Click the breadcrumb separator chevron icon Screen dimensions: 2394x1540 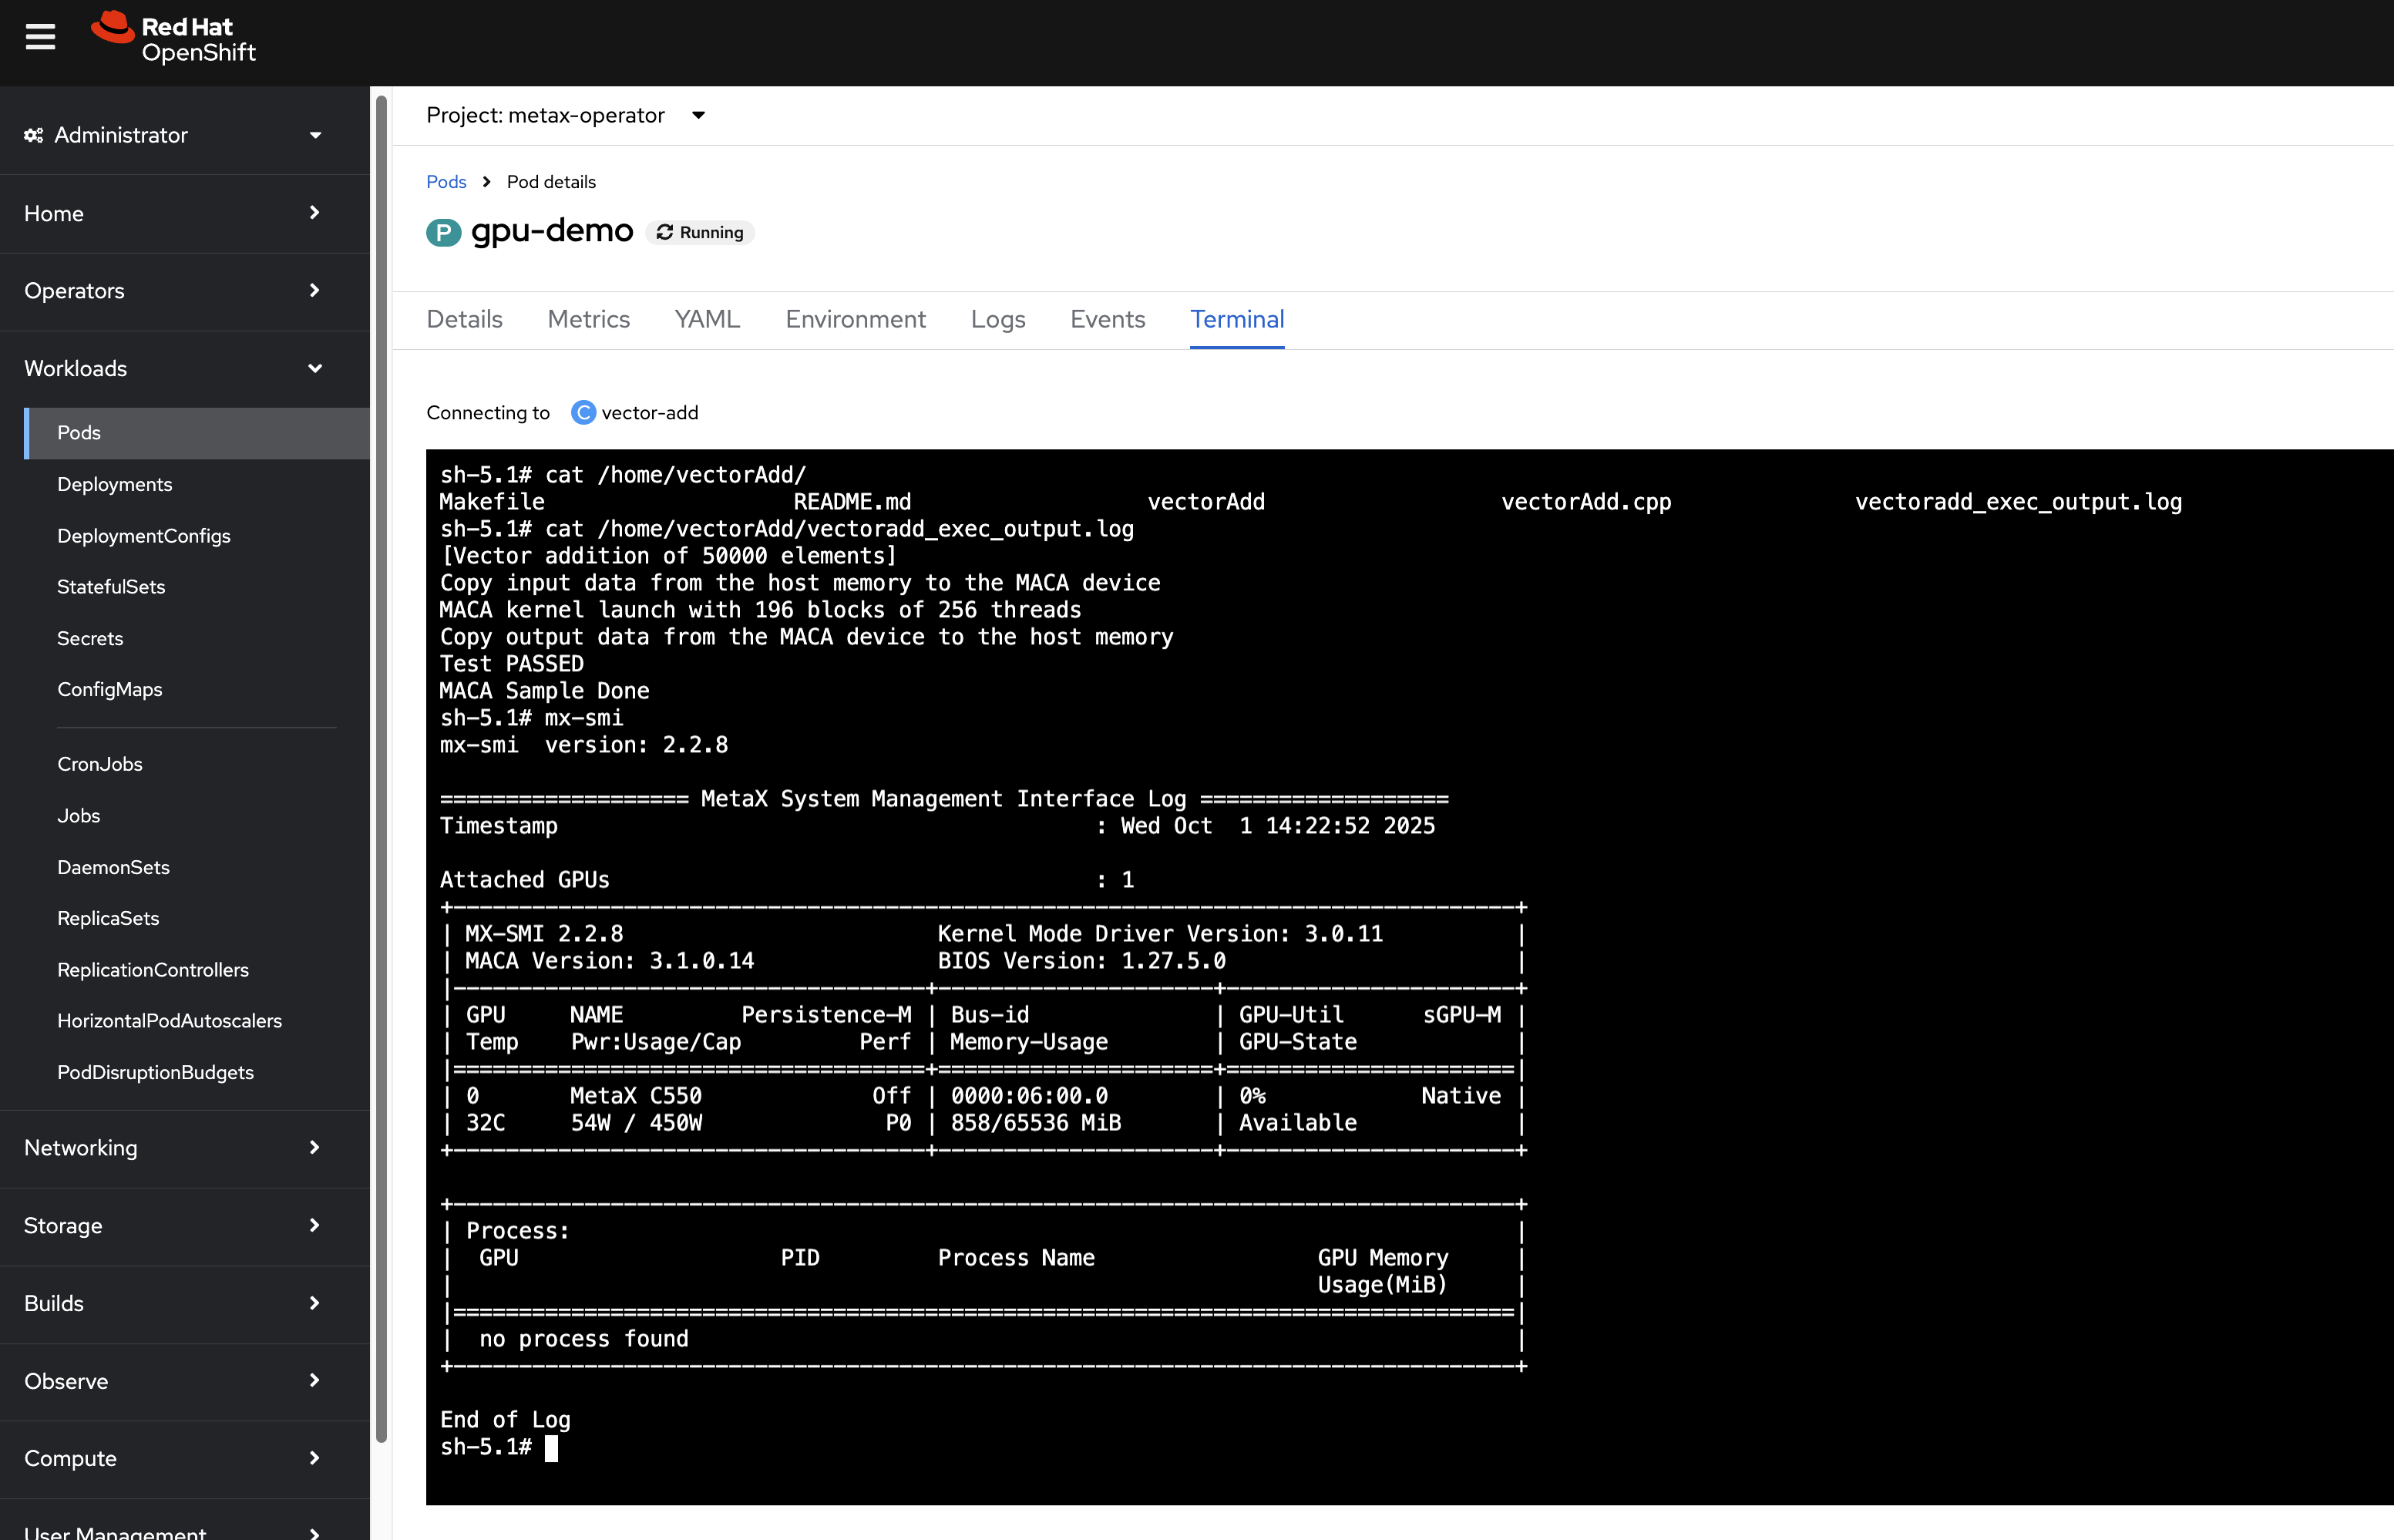click(x=487, y=182)
